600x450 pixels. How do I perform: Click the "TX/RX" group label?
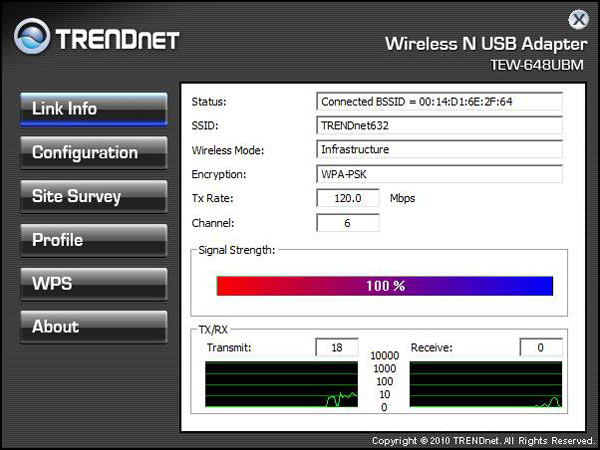pyautogui.click(x=213, y=329)
